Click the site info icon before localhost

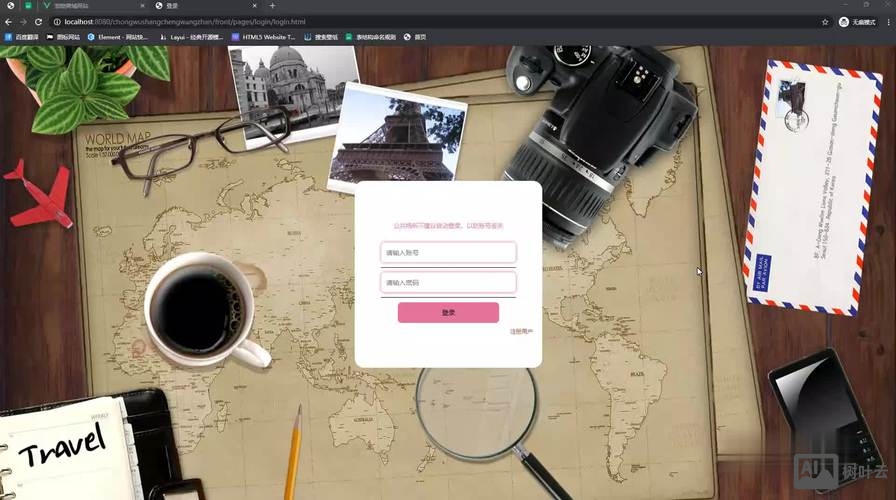click(57, 21)
